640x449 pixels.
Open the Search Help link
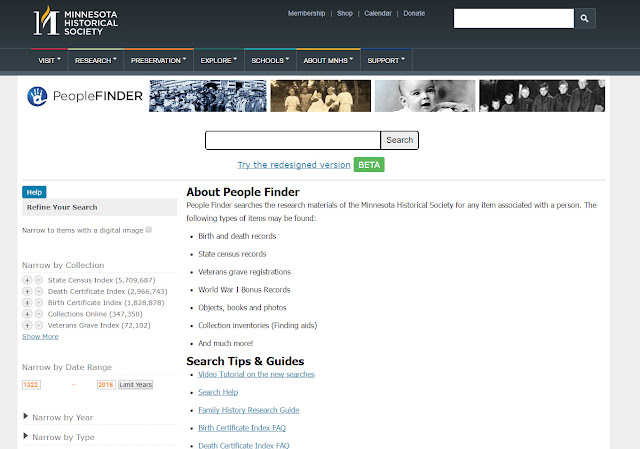[218, 392]
